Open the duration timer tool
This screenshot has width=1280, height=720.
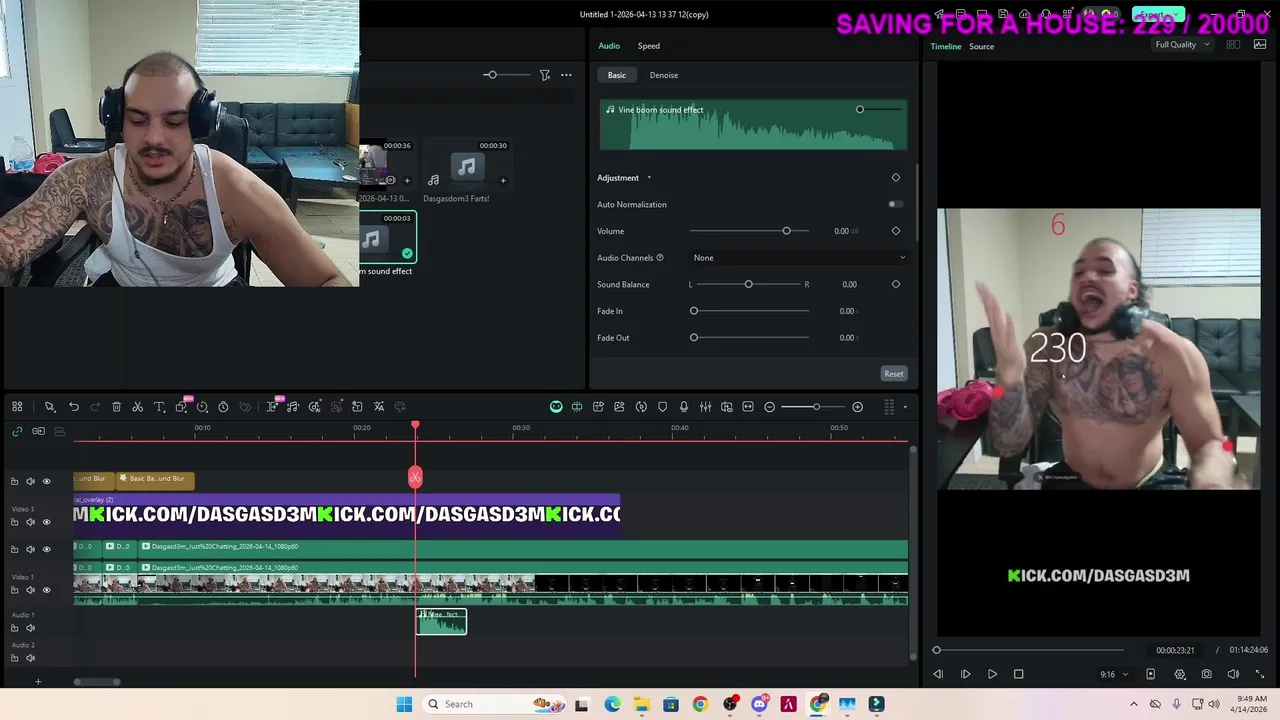tap(223, 407)
